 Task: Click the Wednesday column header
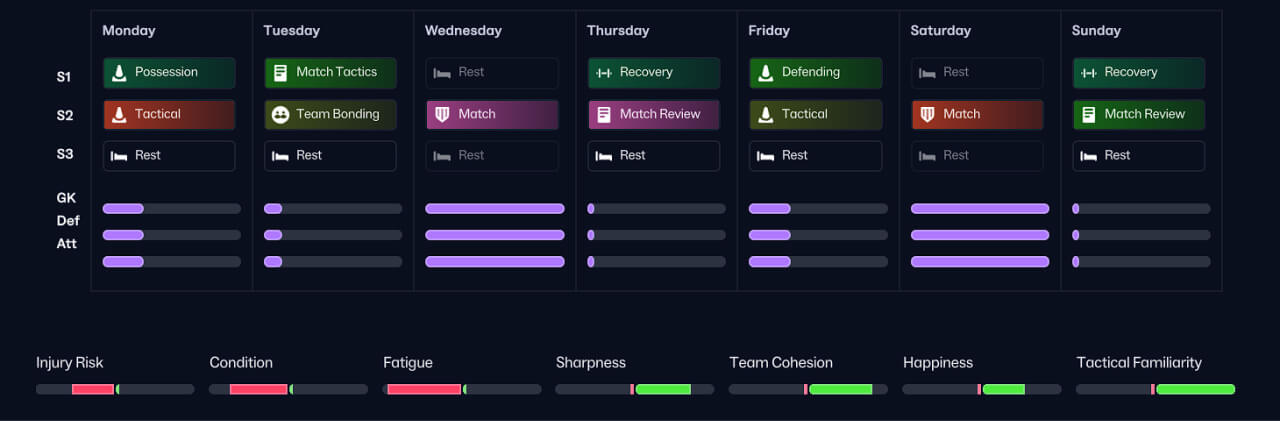(463, 30)
